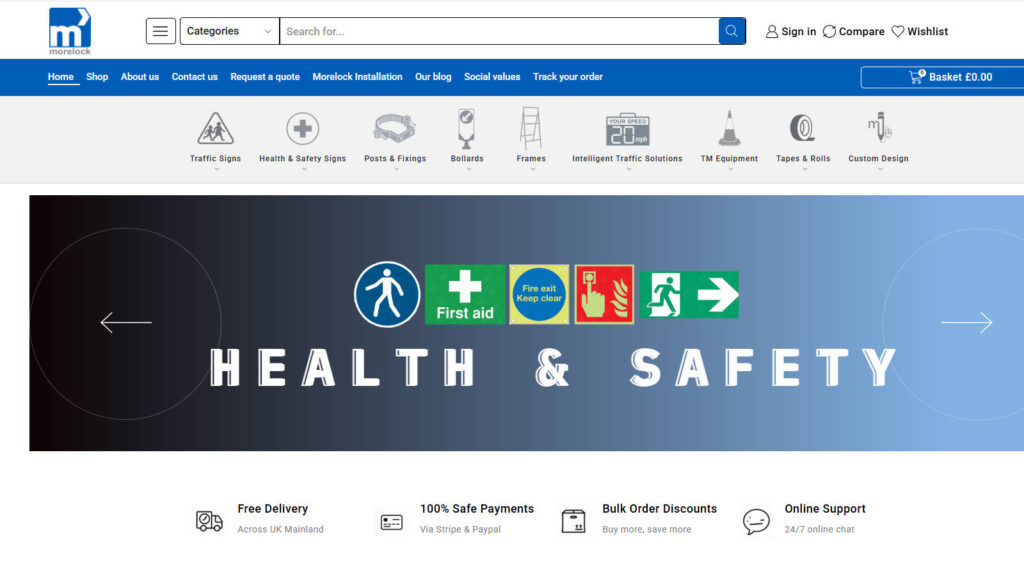The image size is (1024, 576).
Task: Click the Intelligent Traffic Solutions icon
Action: (x=627, y=129)
